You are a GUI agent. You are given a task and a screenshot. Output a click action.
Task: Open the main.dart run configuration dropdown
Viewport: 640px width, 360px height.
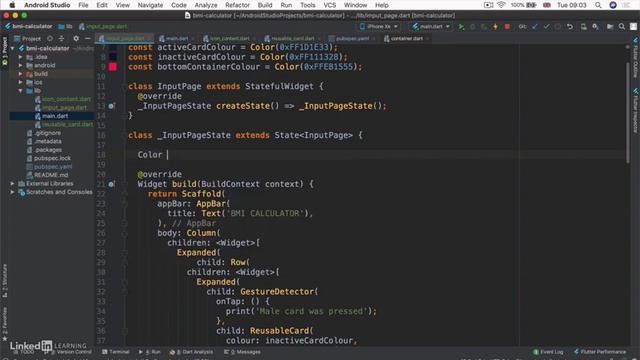click(x=431, y=27)
